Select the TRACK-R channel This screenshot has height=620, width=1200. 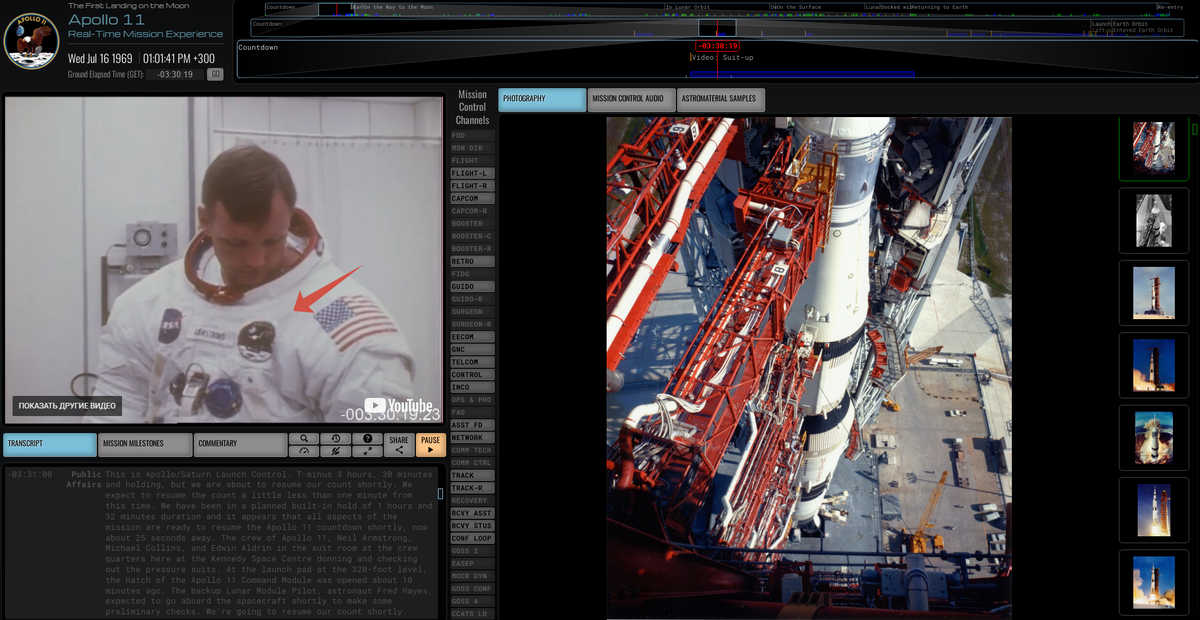pos(472,488)
